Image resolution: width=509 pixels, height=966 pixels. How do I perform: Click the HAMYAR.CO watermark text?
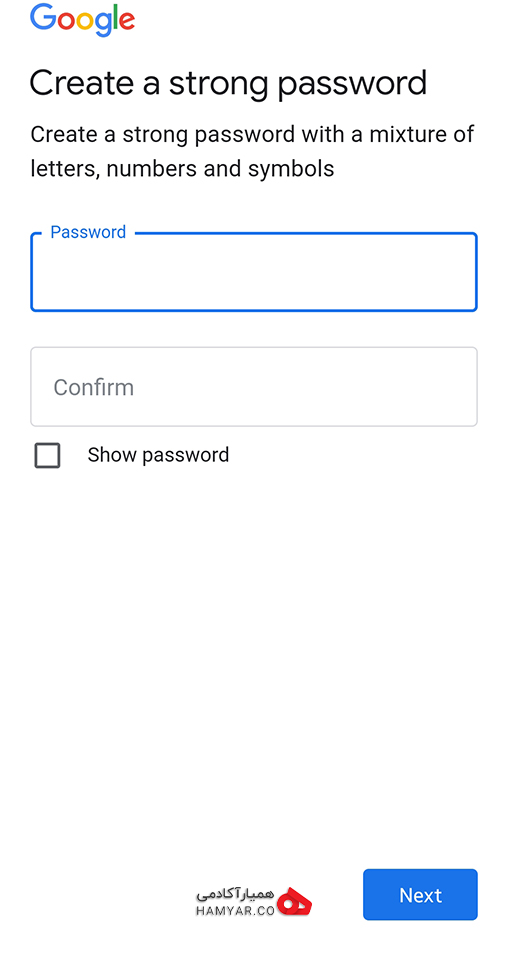(235, 911)
